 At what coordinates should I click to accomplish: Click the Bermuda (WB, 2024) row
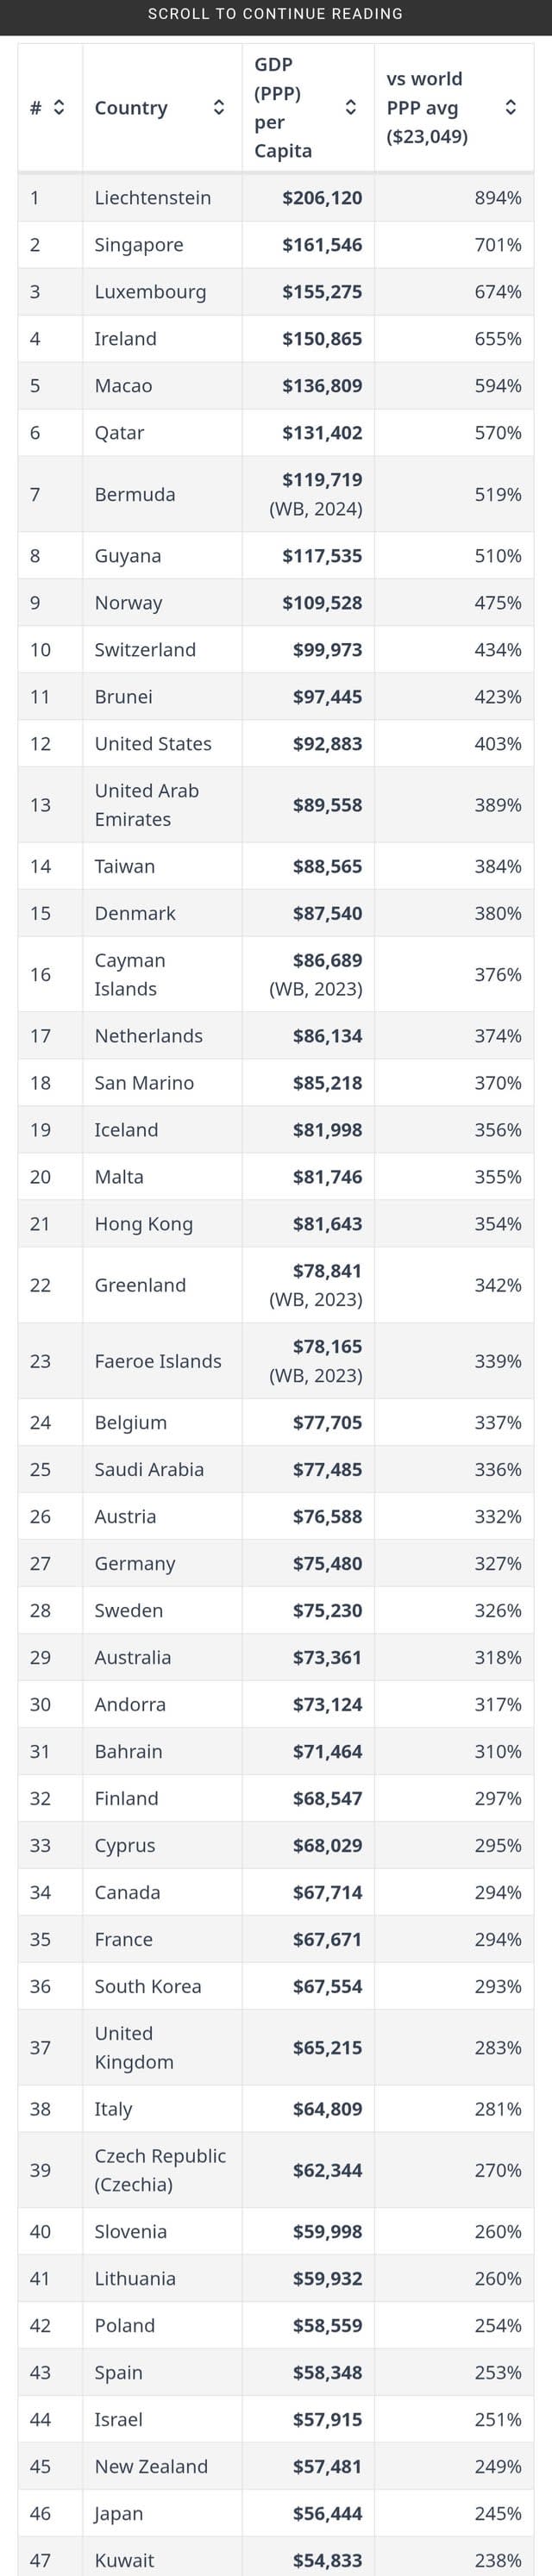[276, 493]
